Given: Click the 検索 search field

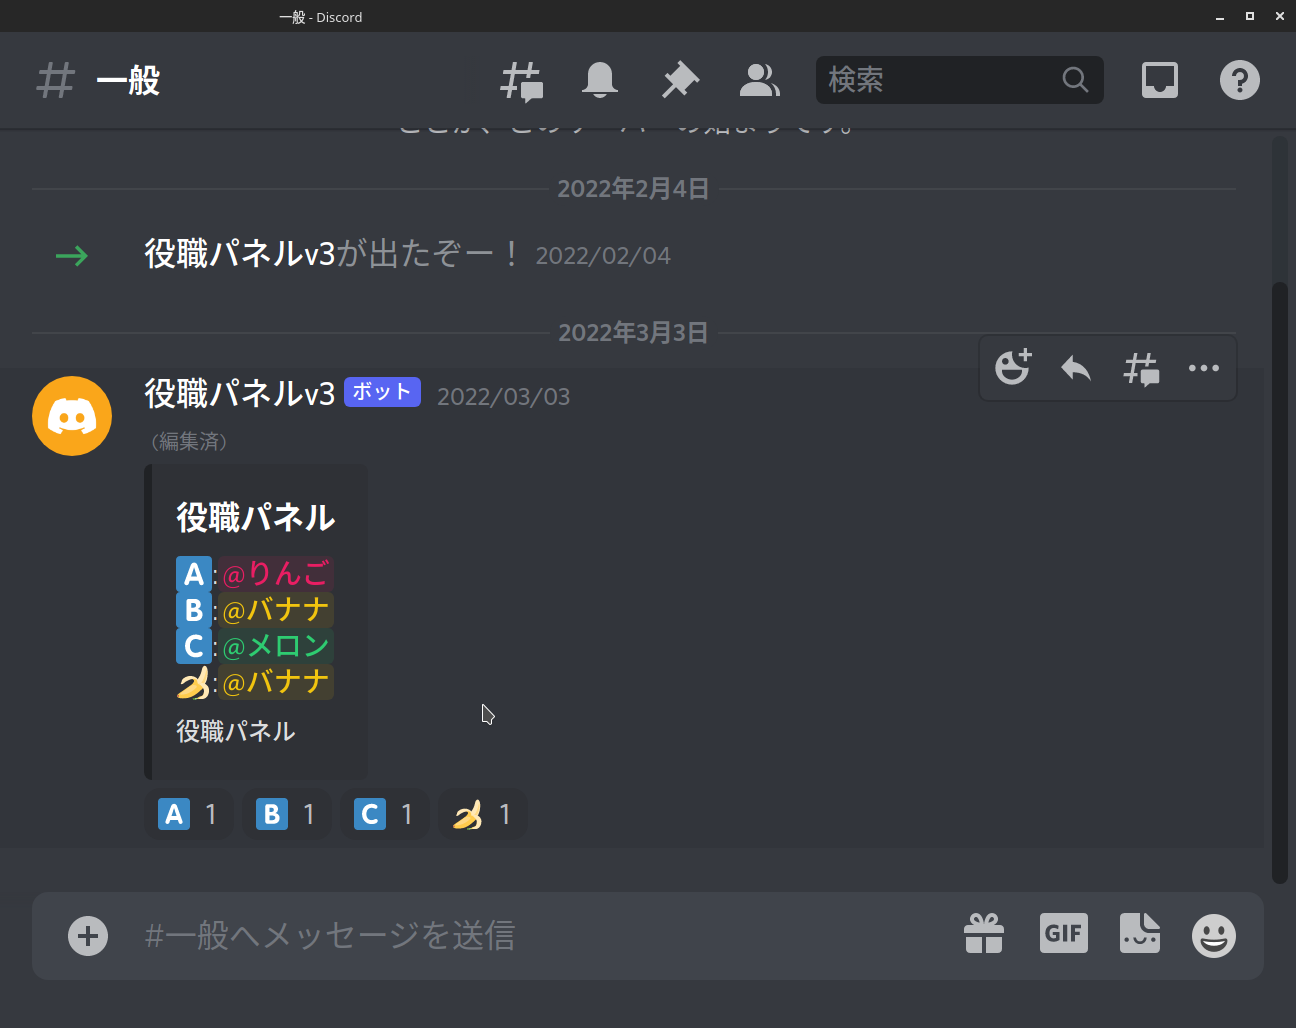Looking at the screenshot, I should click(959, 80).
